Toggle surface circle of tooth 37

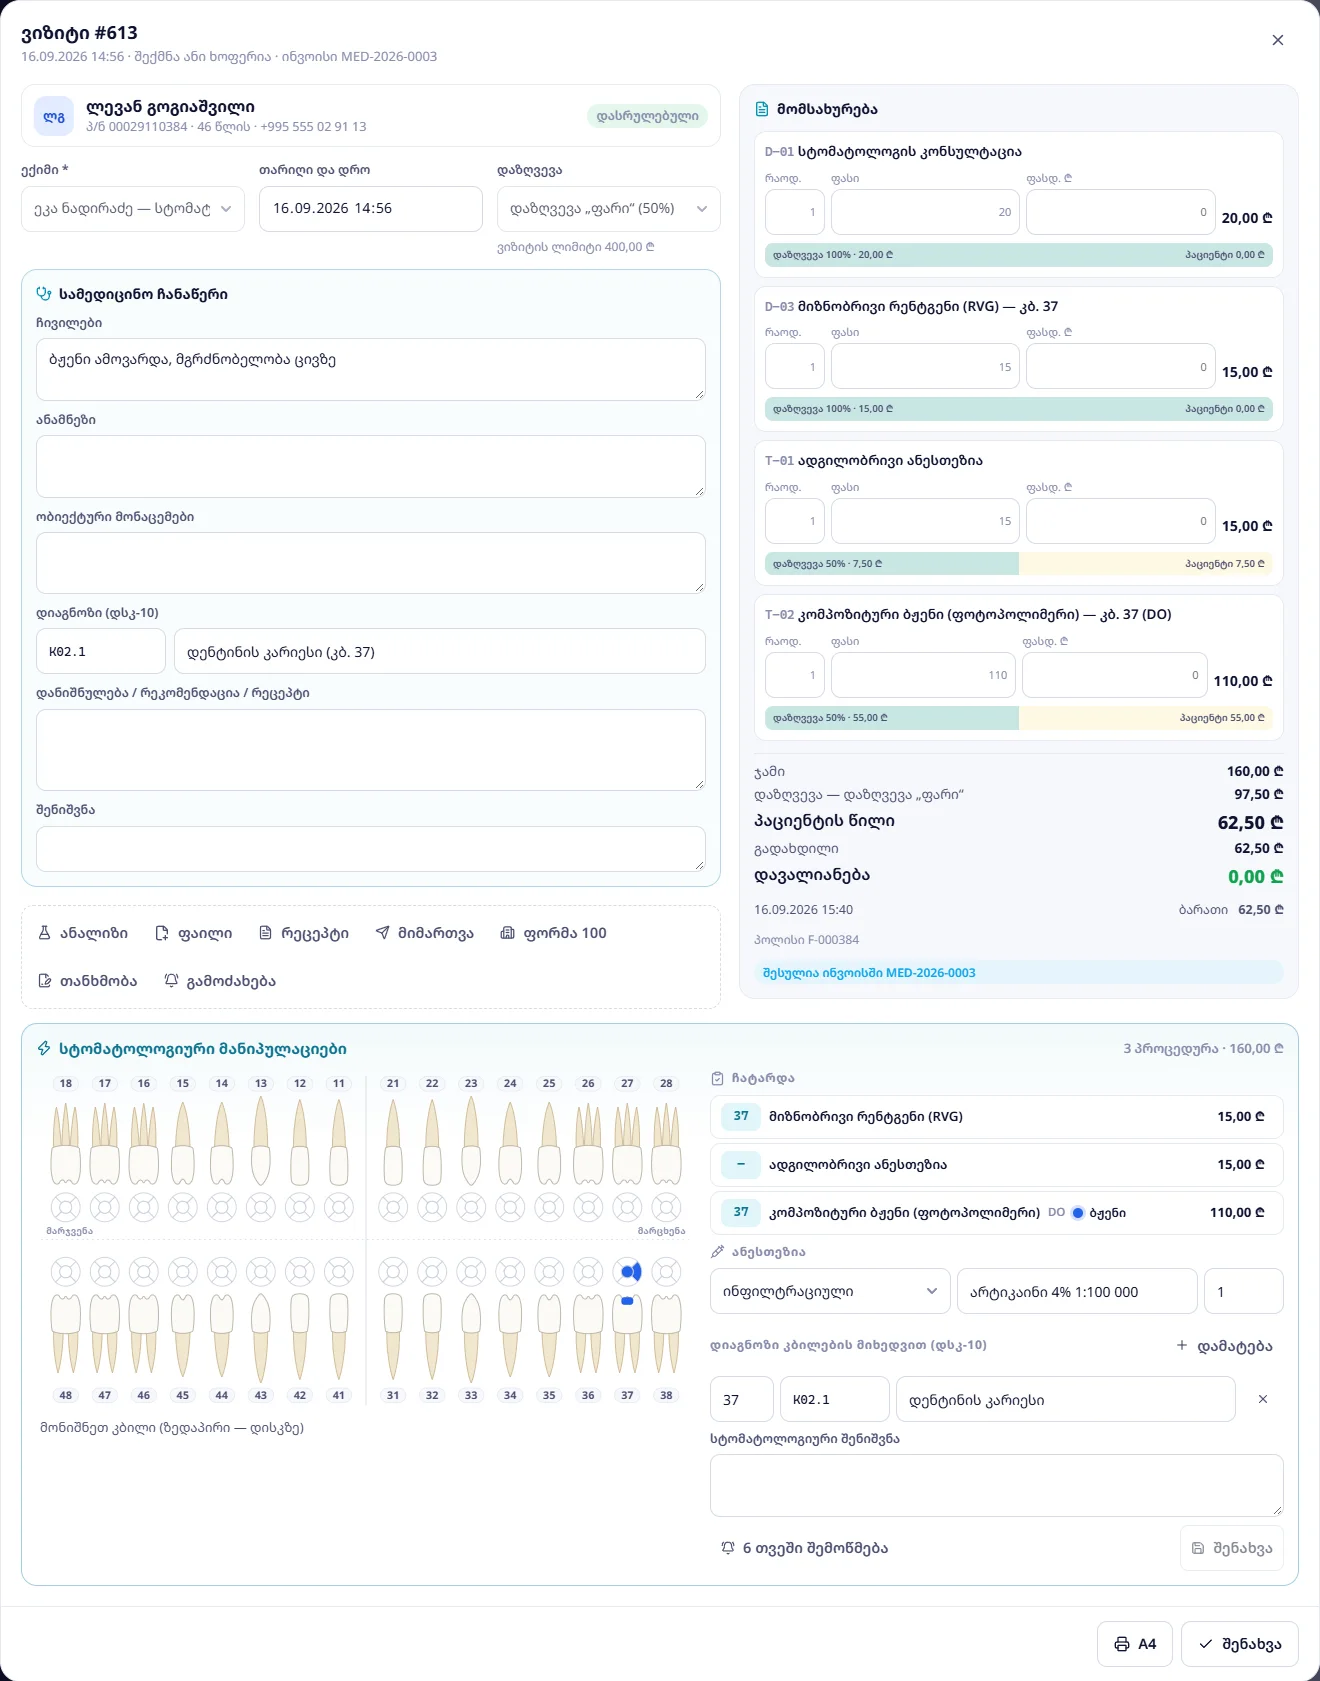627,1272
